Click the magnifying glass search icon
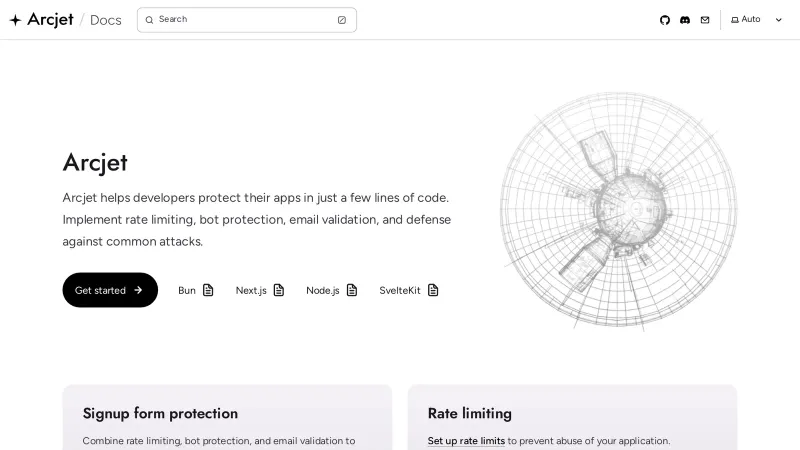The height and width of the screenshot is (450, 800). click(150, 20)
